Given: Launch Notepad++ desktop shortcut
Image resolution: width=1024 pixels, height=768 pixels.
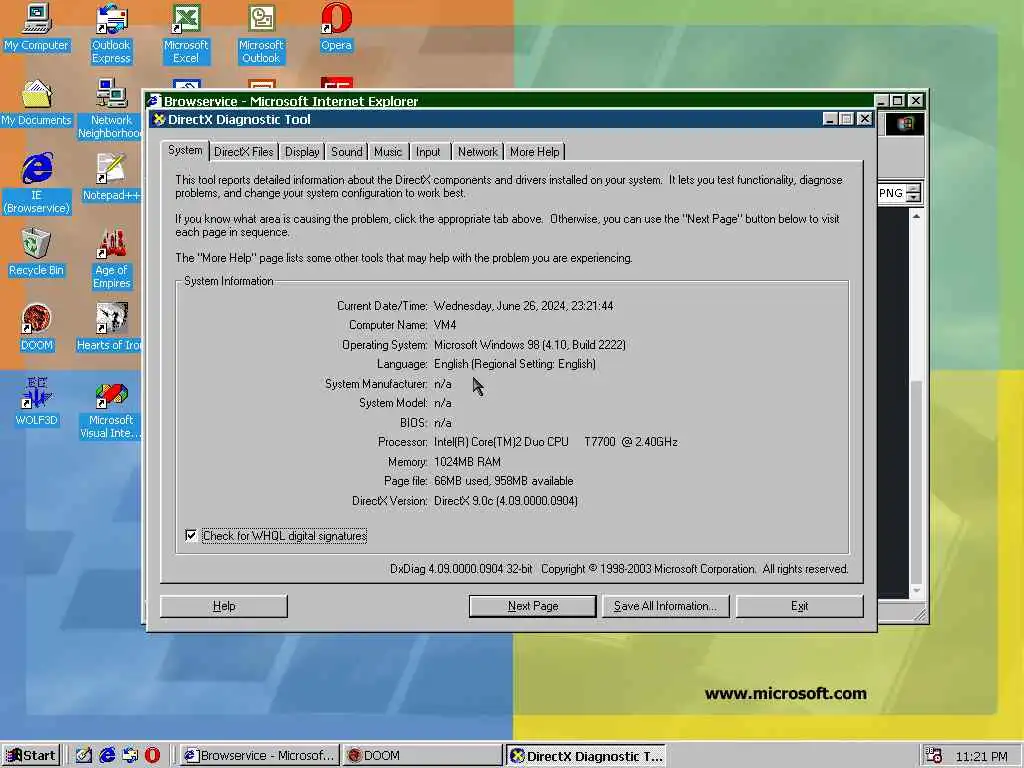Looking at the screenshot, I should pyautogui.click(x=111, y=176).
